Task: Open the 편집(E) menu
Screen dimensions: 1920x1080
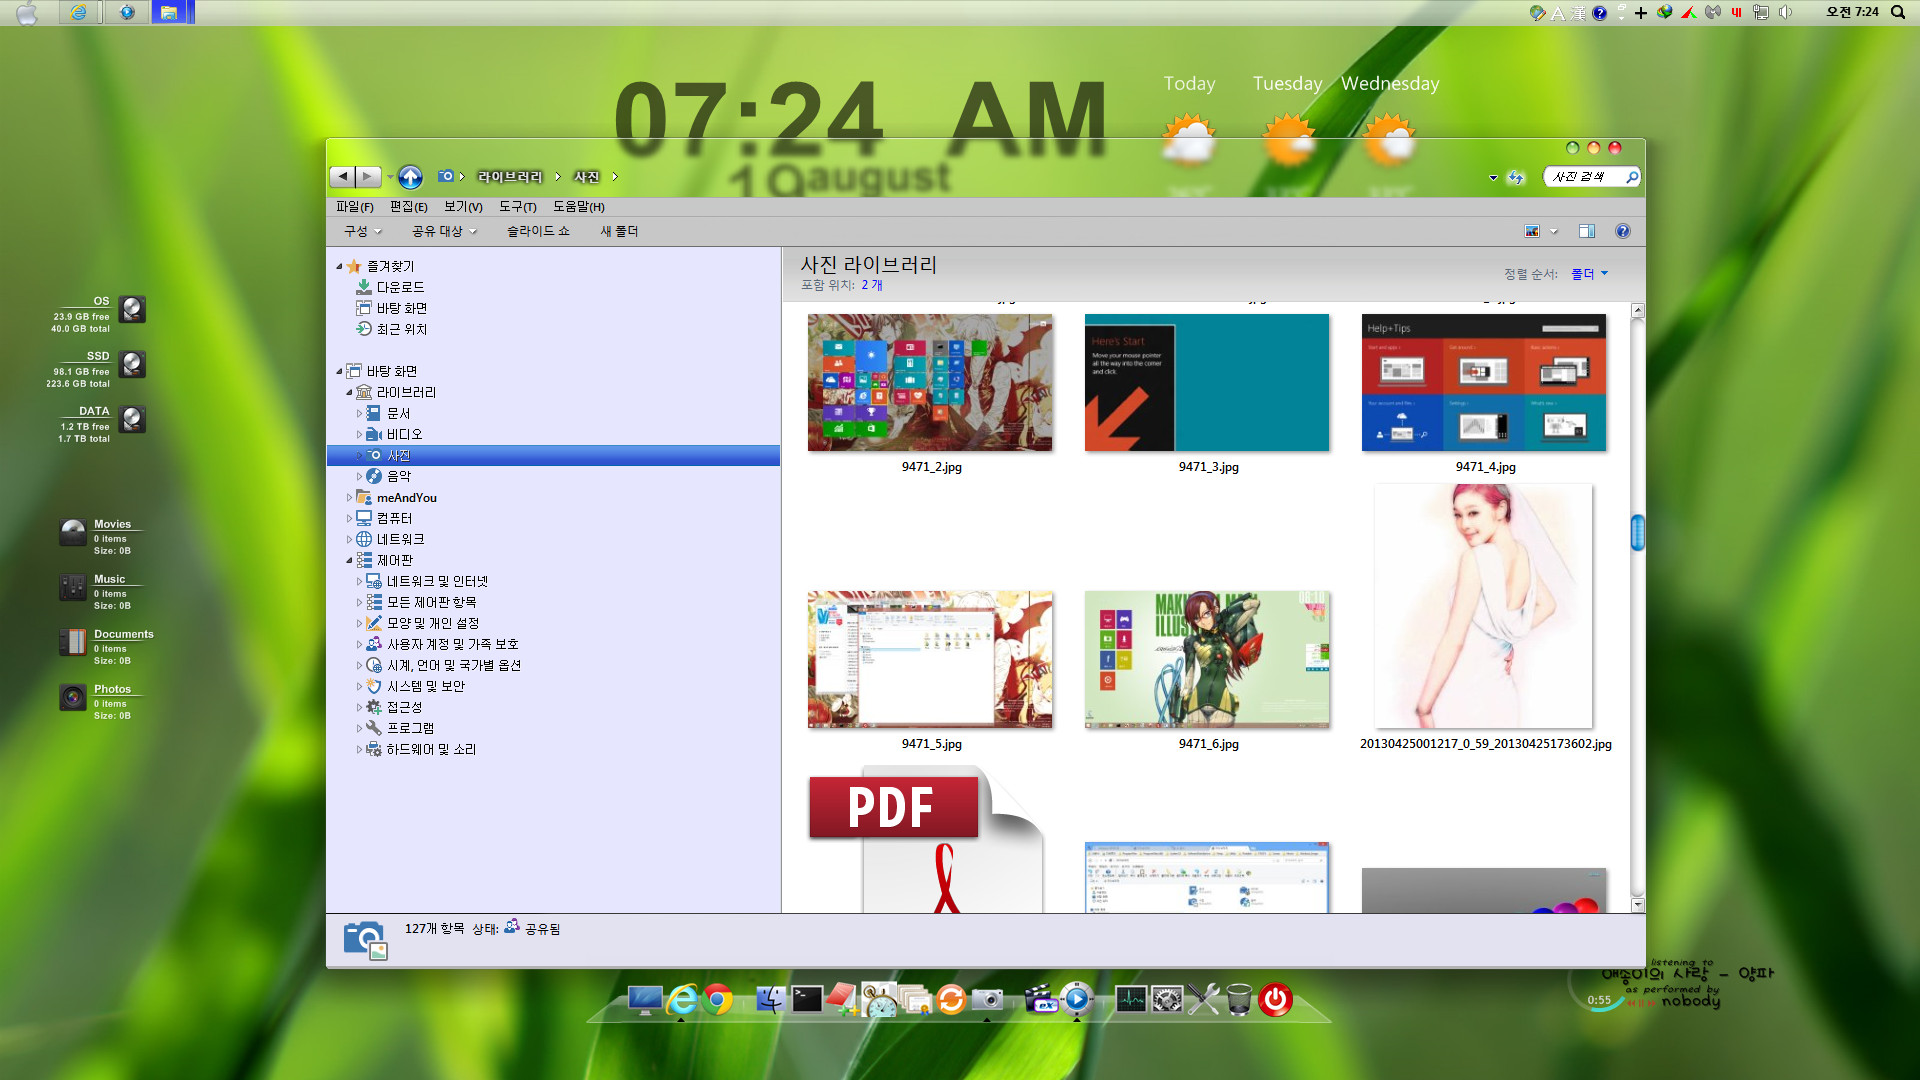Action: [408, 206]
